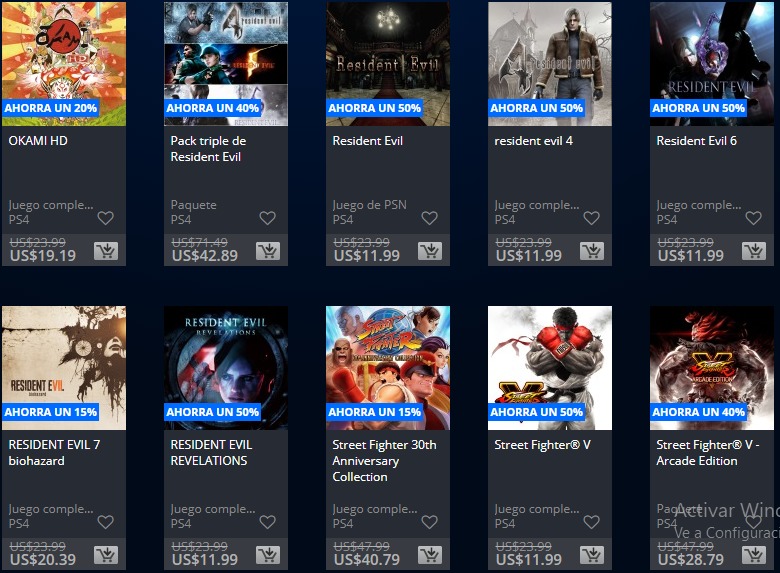Toggle wishlist heart for RESIDENT EVIL REVELATIONS
Viewport: 780px width, 573px height.
tap(268, 522)
